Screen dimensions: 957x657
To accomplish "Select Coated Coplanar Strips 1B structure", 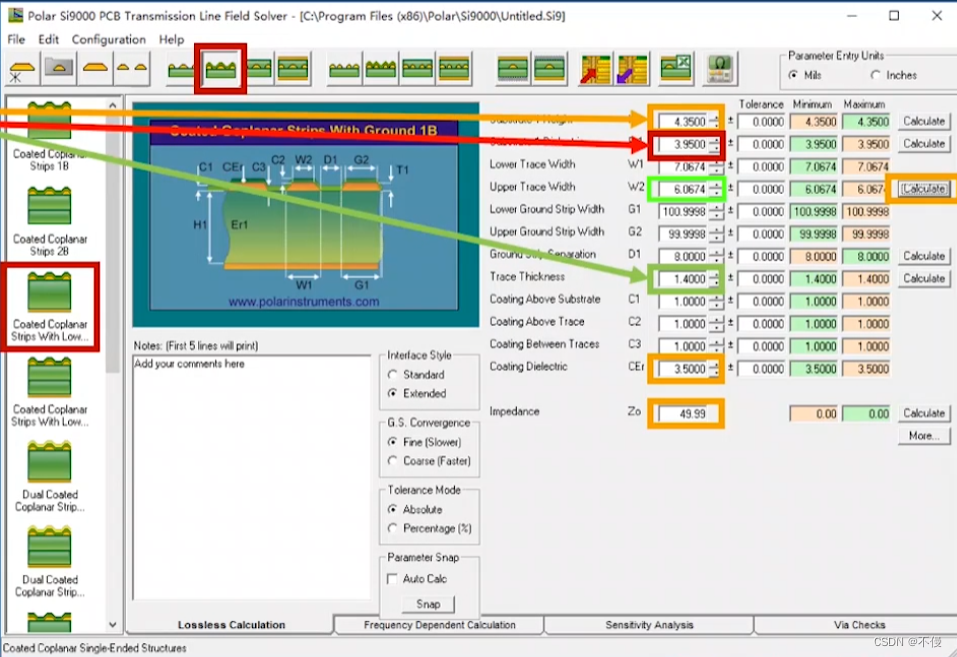I will (x=49, y=137).
